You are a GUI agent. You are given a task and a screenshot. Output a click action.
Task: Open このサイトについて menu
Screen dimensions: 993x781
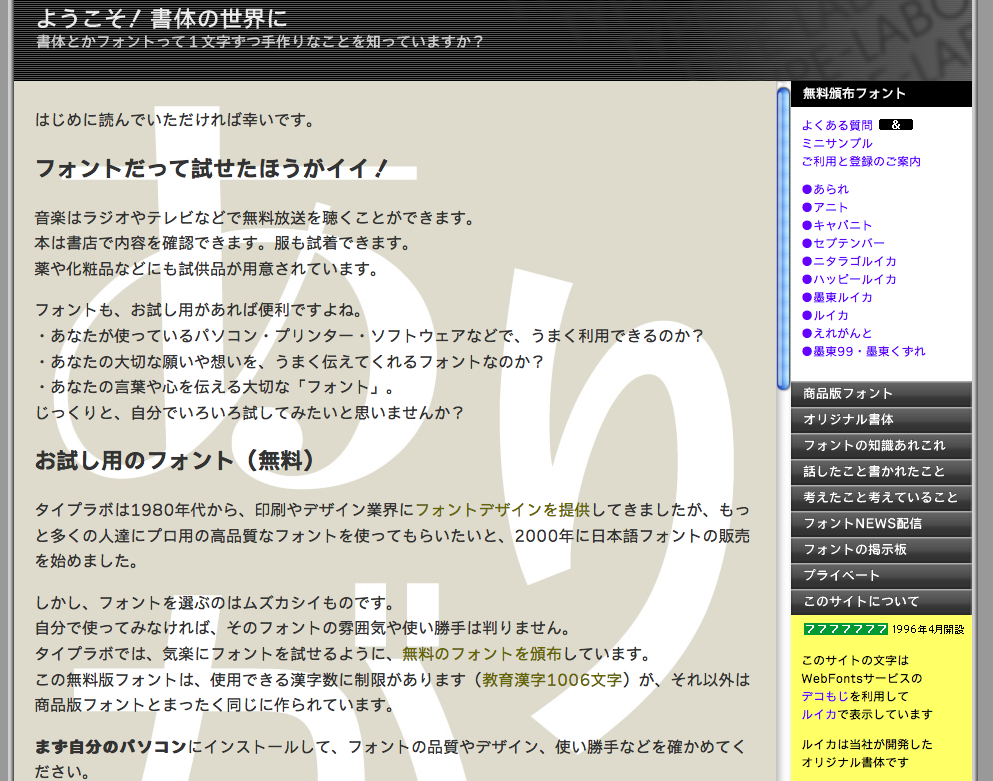(881, 602)
